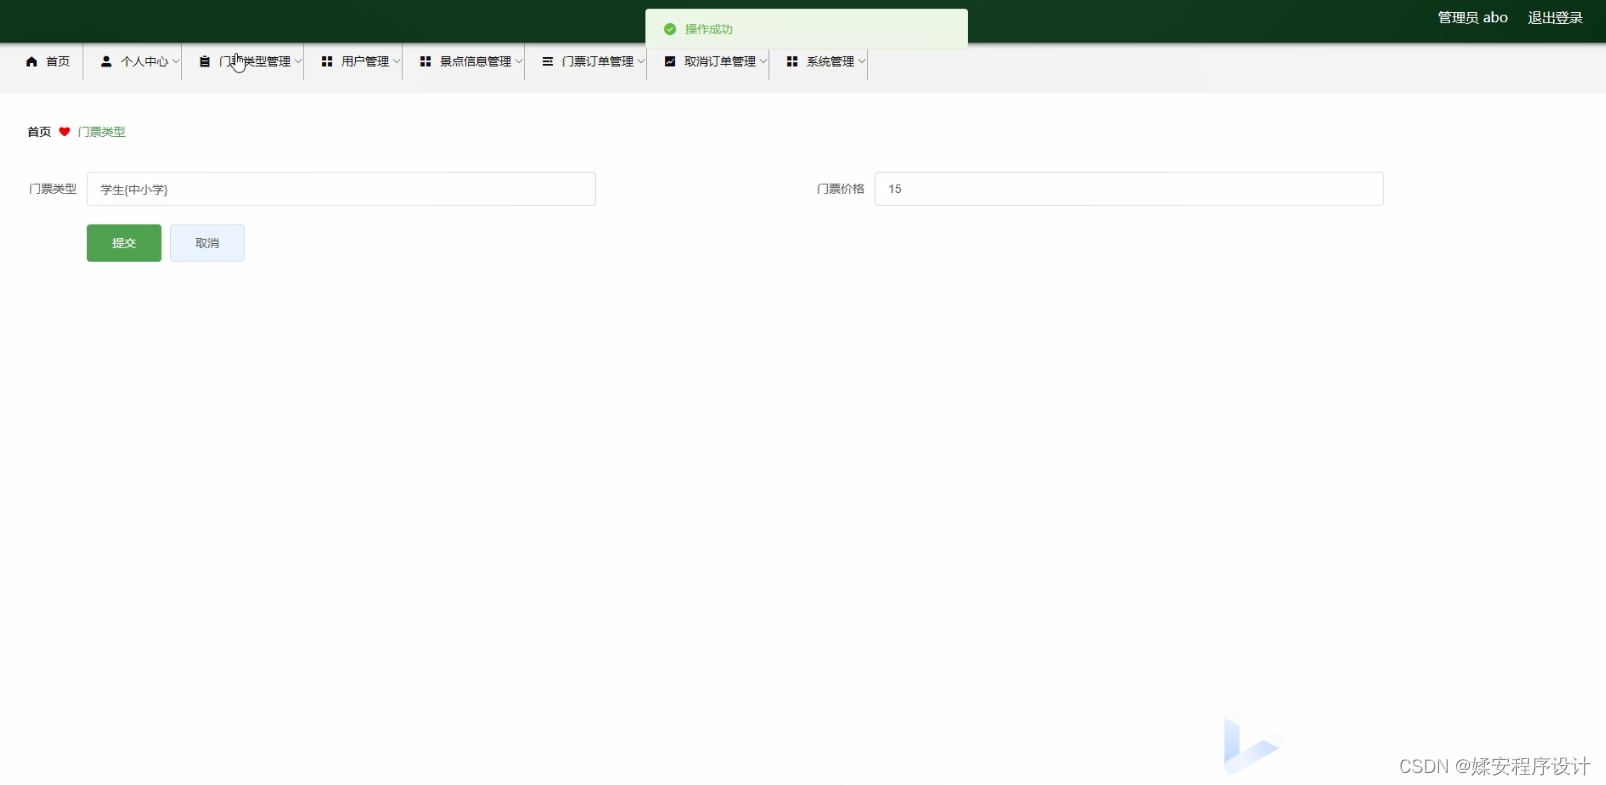
Task: Expand the 景点信息管理 dropdown arrow
Action: [518, 62]
